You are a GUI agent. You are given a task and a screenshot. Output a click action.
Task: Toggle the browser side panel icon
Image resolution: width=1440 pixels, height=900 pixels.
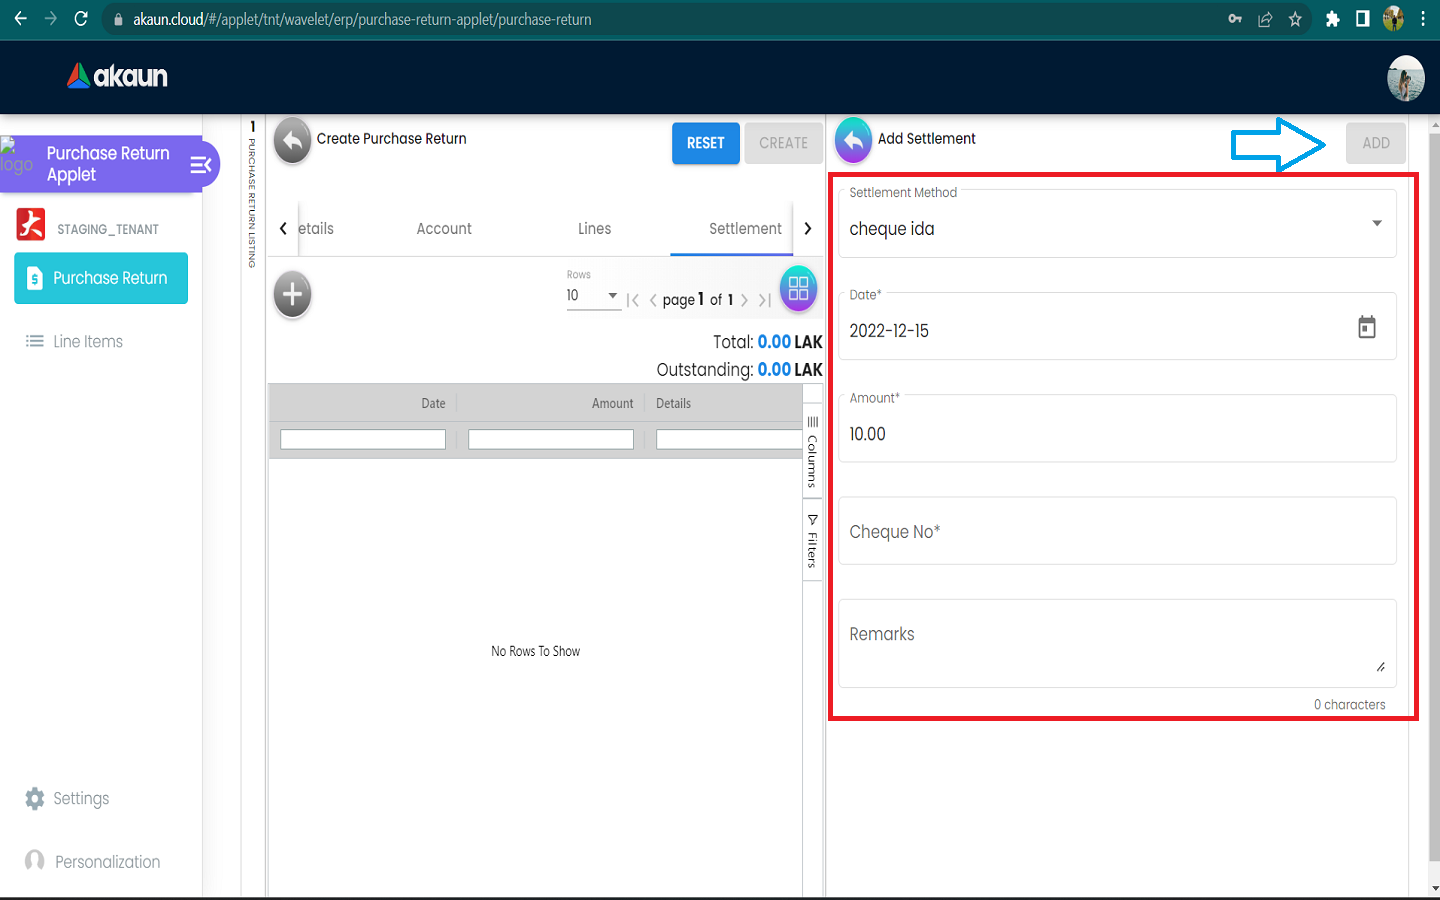(x=1362, y=19)
